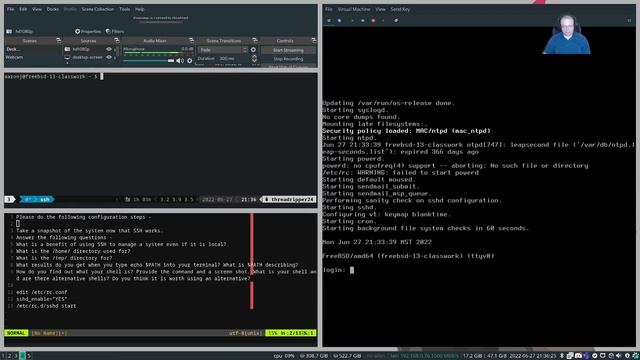Screen dimensions: 640x360
Task: Open the Fade transition dropdown
Action: [222, 50]
